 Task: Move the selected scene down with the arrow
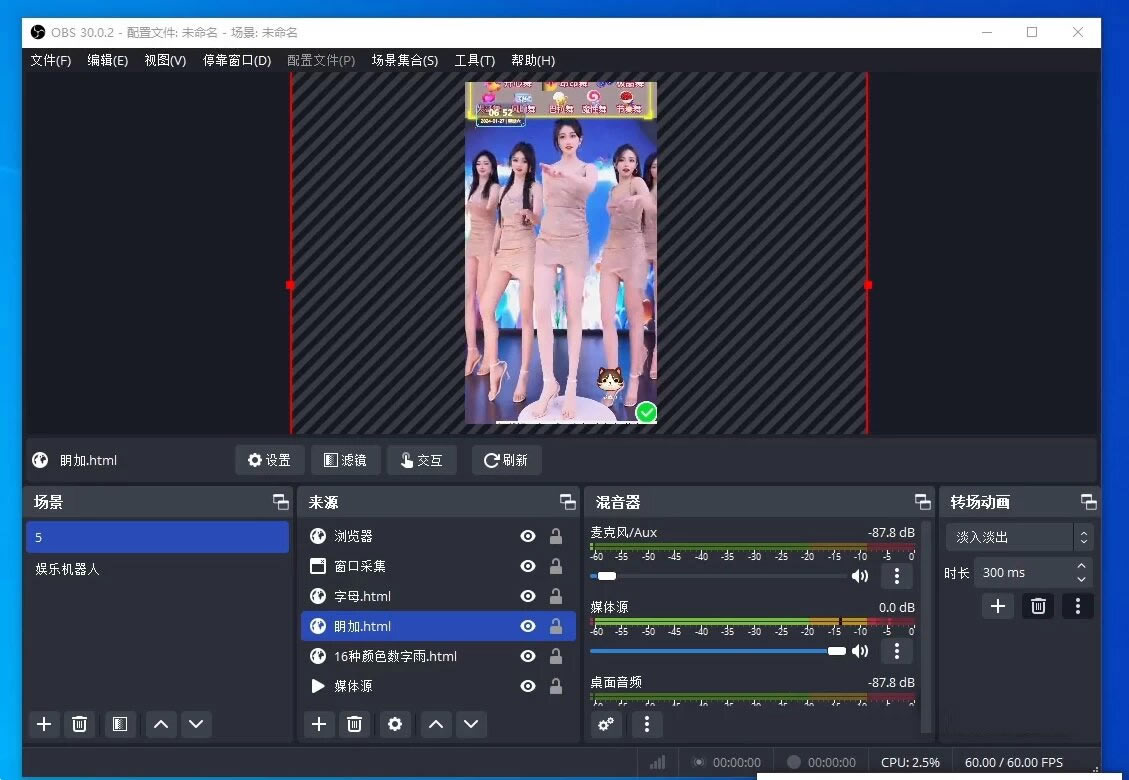click(196, 724)
